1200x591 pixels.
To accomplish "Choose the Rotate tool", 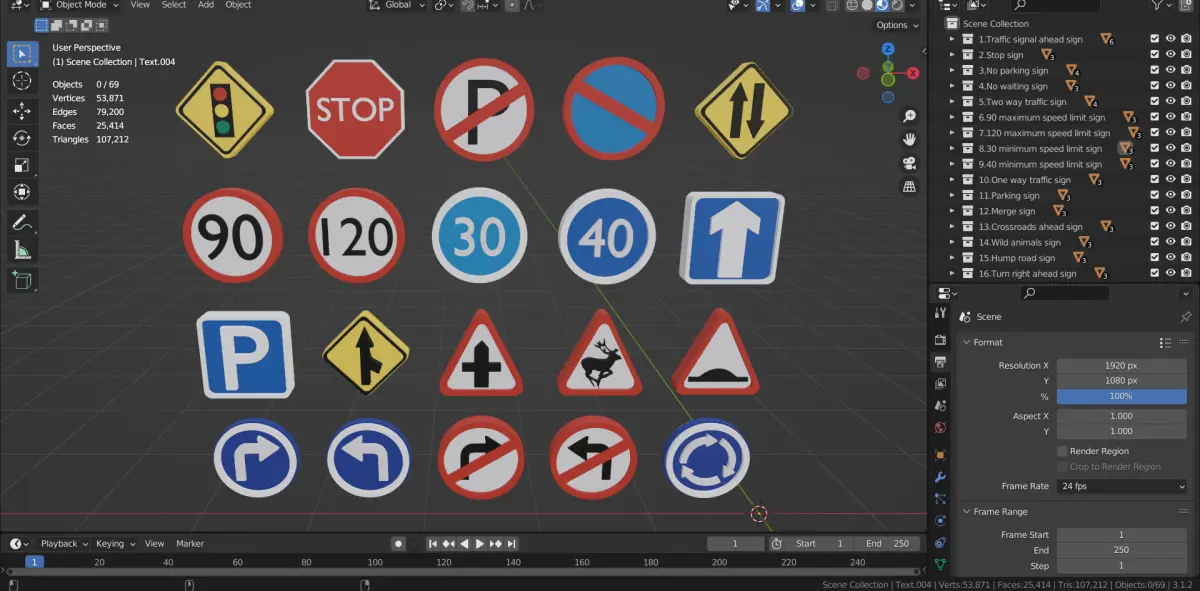I will click(x=22, y=138).
